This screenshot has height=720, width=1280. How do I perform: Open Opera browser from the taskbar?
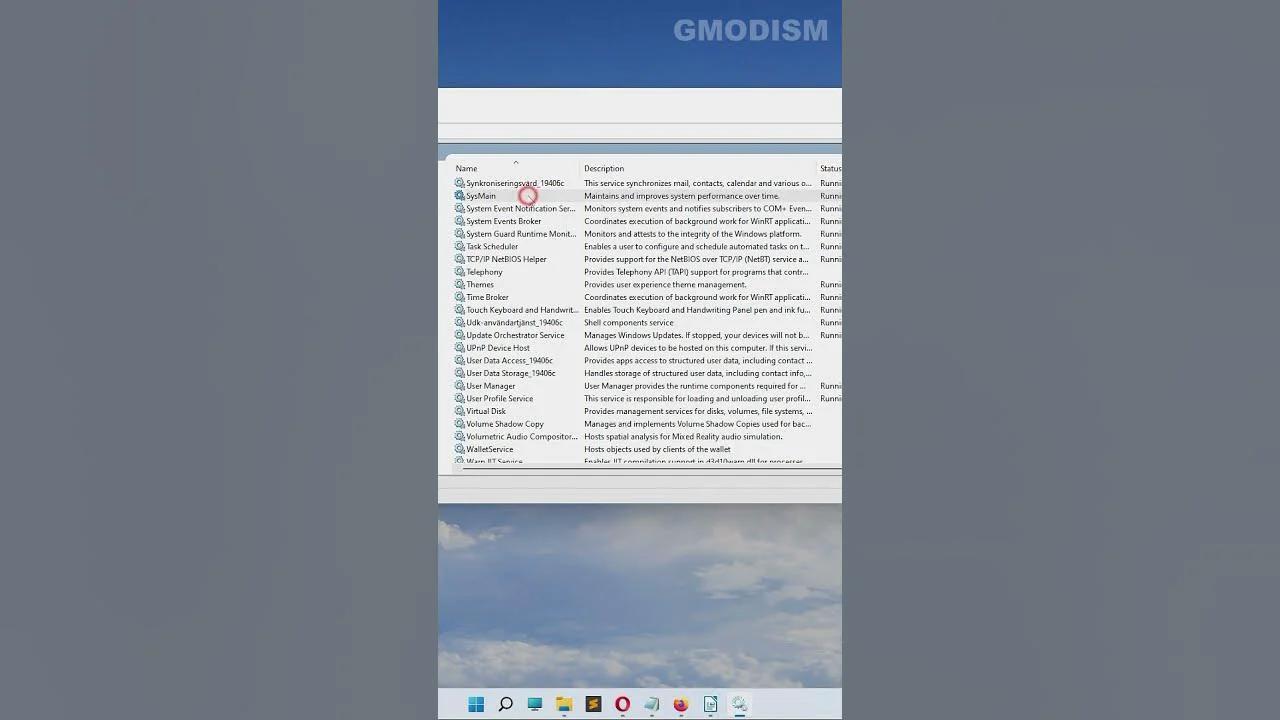point(621,704)
